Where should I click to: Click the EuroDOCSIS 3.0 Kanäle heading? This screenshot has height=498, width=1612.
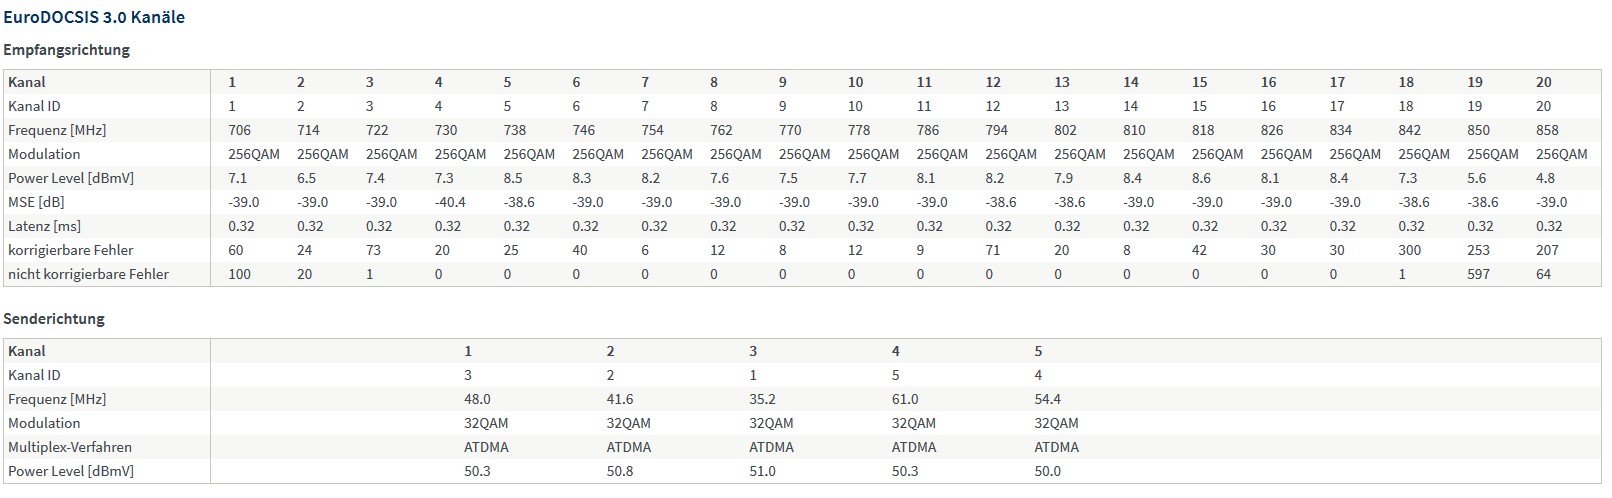pyautogui.click(x=94, y=17)
